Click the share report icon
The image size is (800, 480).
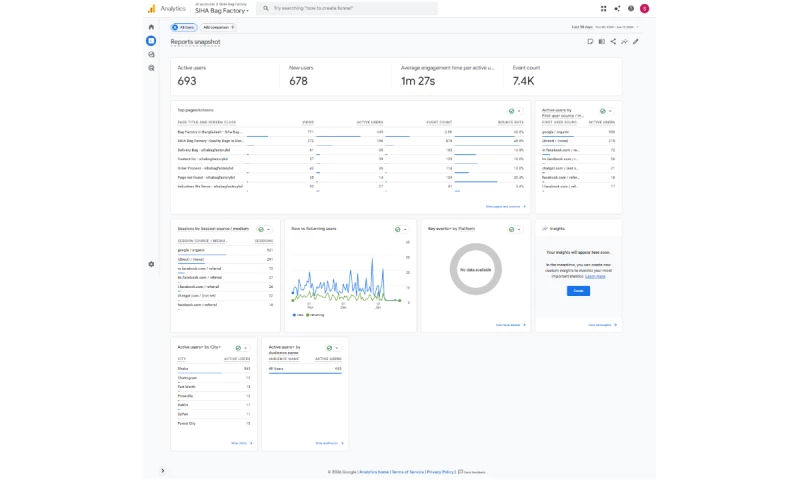613,42
